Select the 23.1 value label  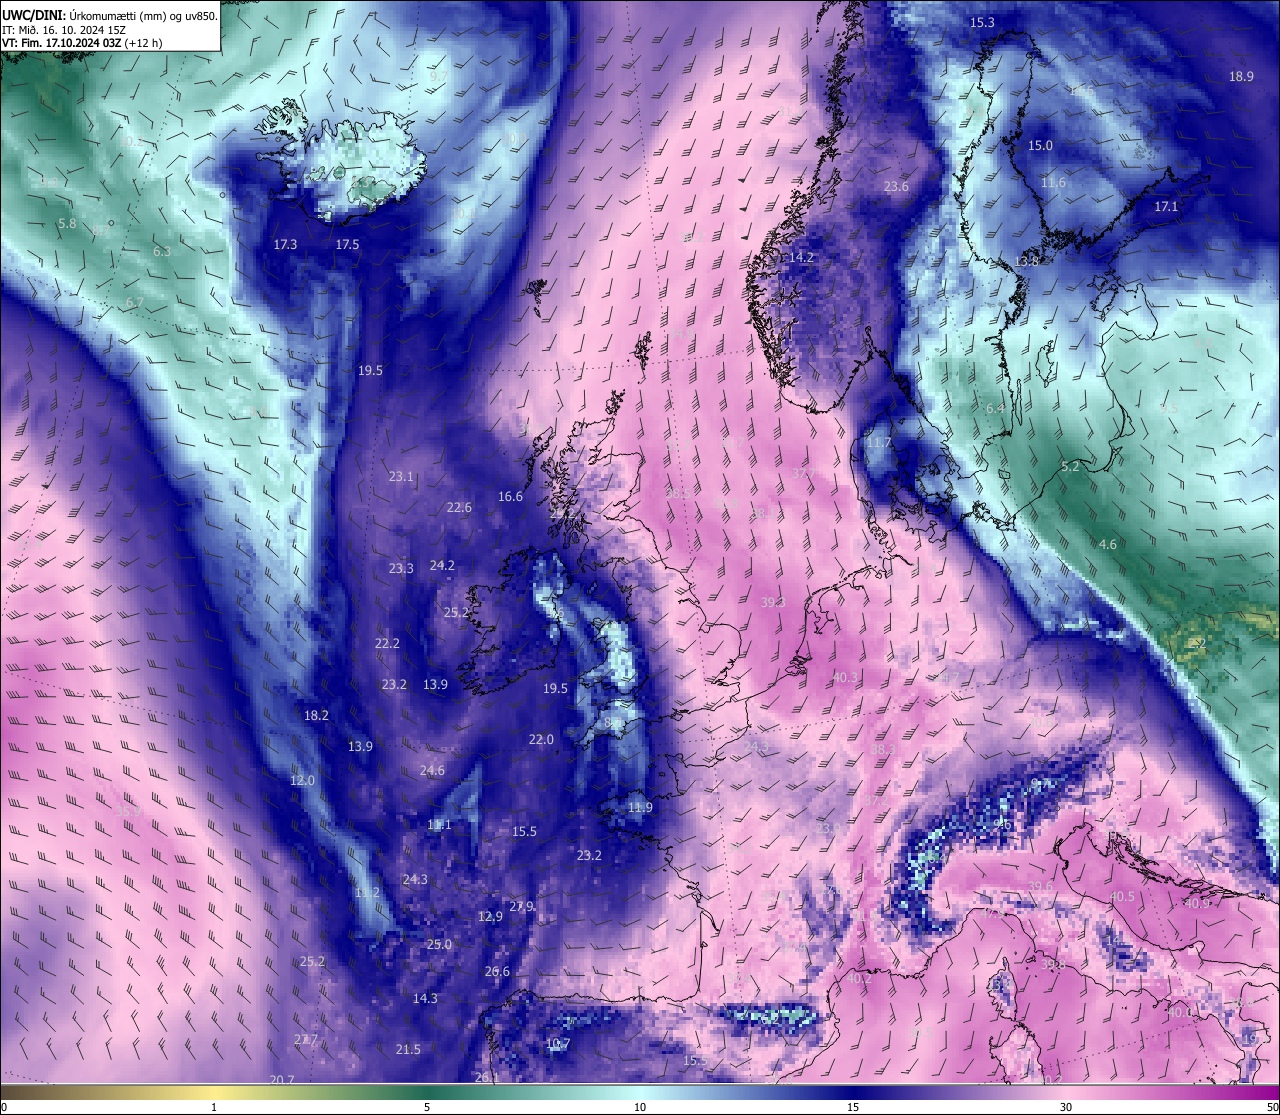(401, 476)
